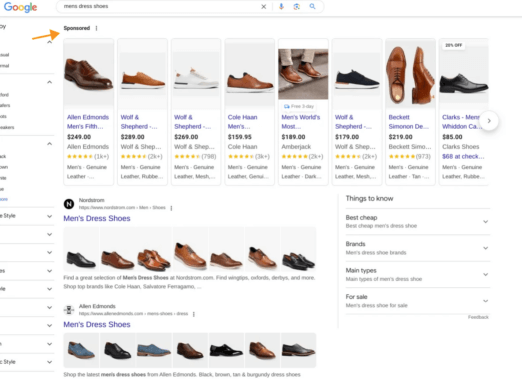Image resolution: width=522 pixels, height=379 pixels.
Task: Click the 20% OFF badge on Clarks
Action: pyautogui.click(x=454, y=45)
